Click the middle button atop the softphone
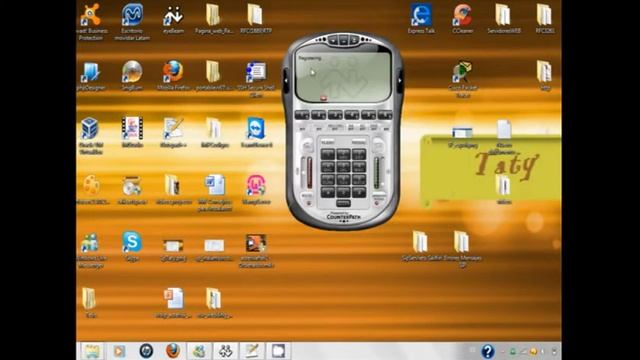The height and width of the screenshot is (360, 640). pyautogui.click(x=343, y=40)
